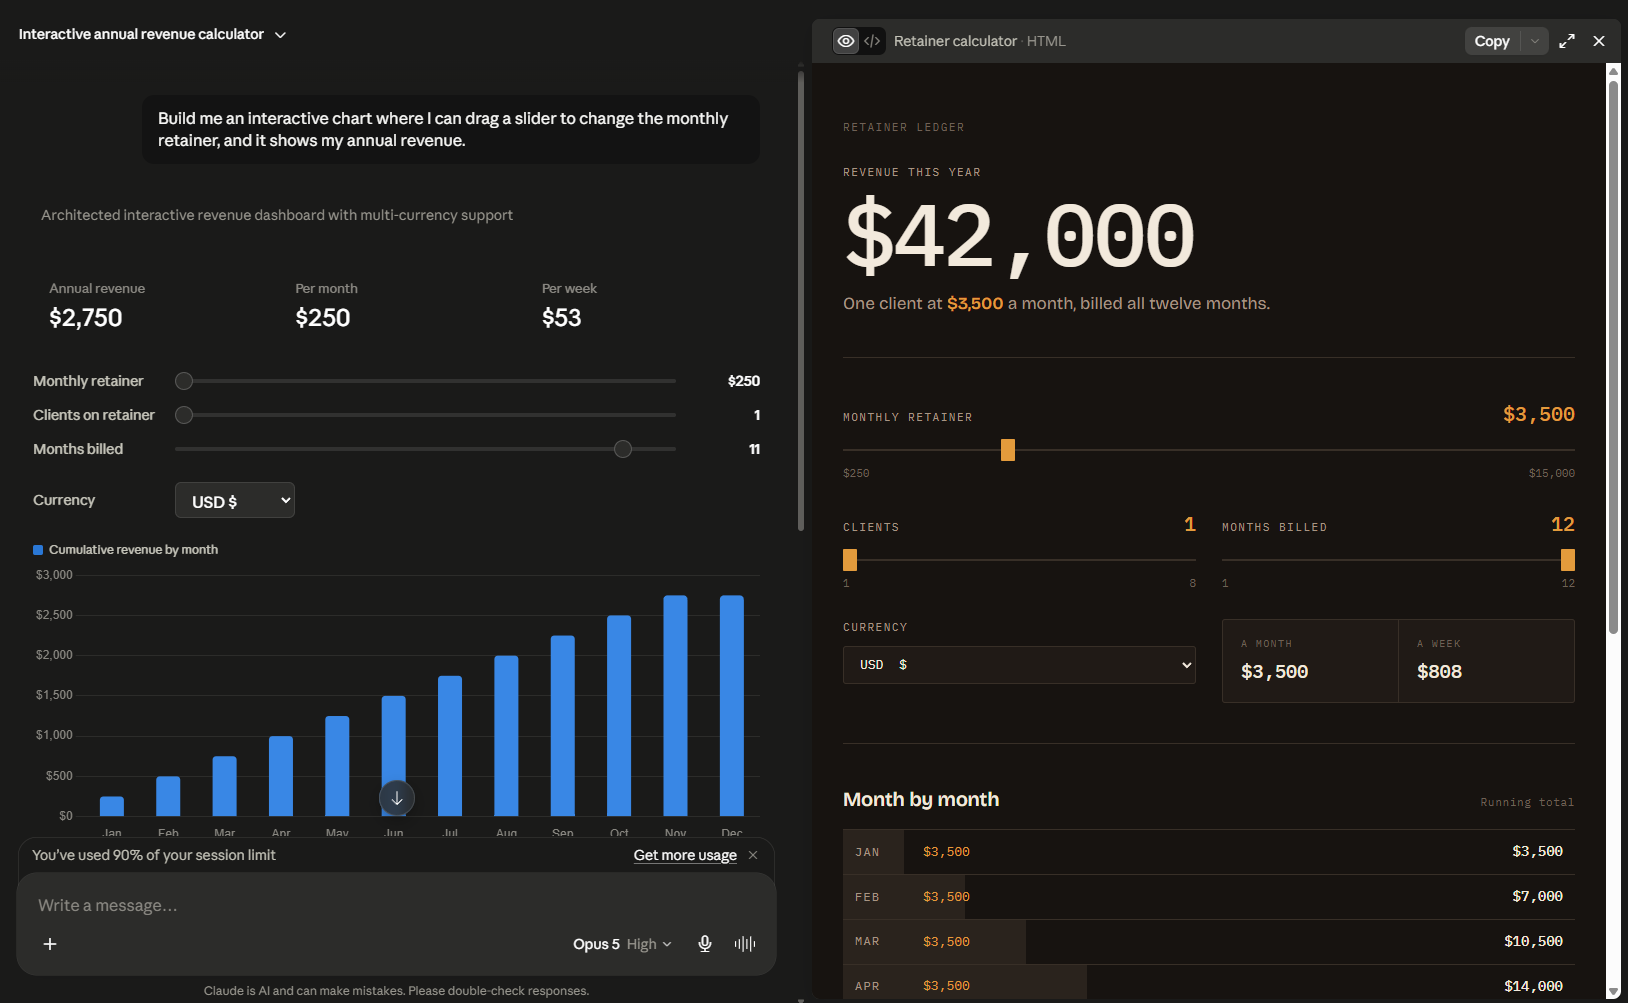Close the Retainer calculator panel
Screen dimensions: 1628x1003
pyautogui.click(x=1599, y=41)
